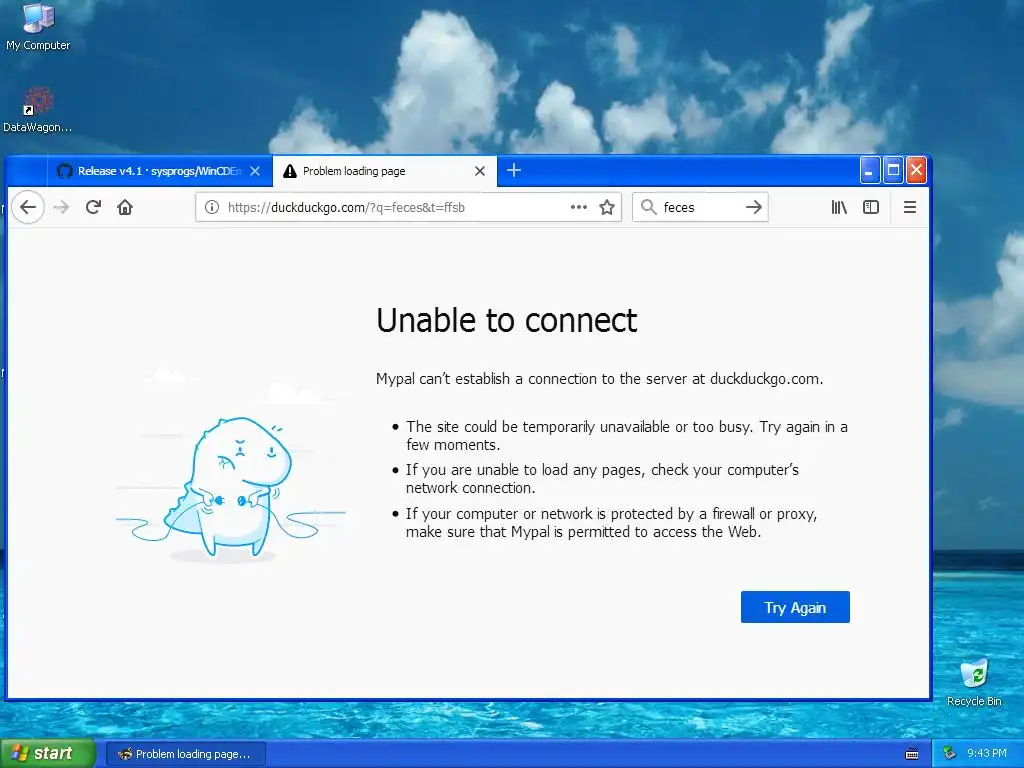1024x768 pixels.
Task: Click Problem loading page taskbar button
Action: pos(186,754)
